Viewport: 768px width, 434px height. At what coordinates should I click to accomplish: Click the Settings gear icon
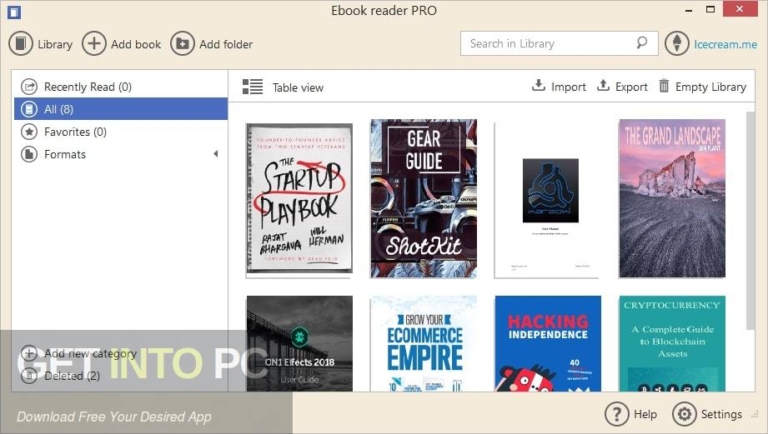684,414
